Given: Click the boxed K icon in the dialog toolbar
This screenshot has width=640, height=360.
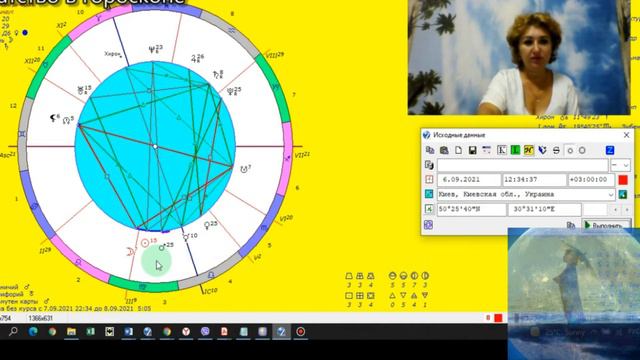Looking at the screenshot, I should pyautogui.click(x=502, y=150).
